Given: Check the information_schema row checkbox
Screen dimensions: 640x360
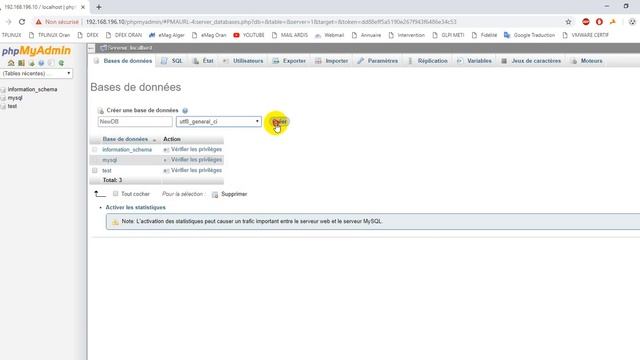Looking at the screenshot, I should (95, 150).
